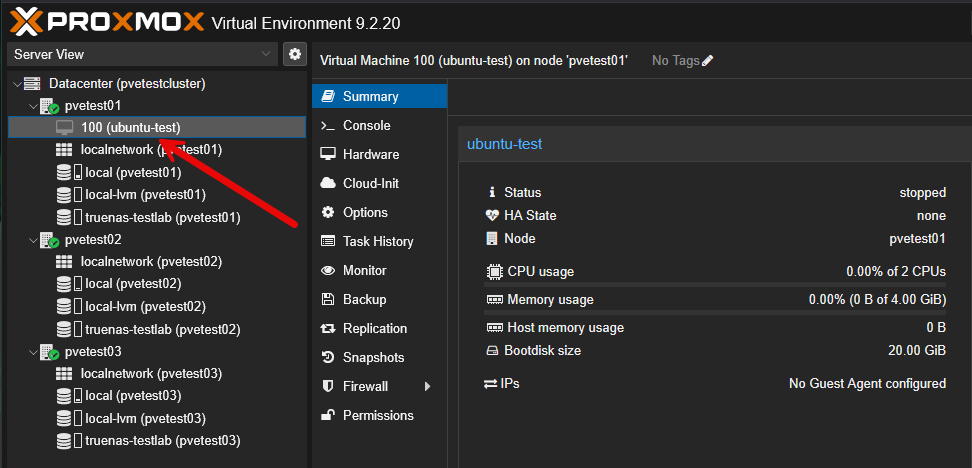972x468 pixels.
Task: Open the Permissions tab
Action: 379,415
